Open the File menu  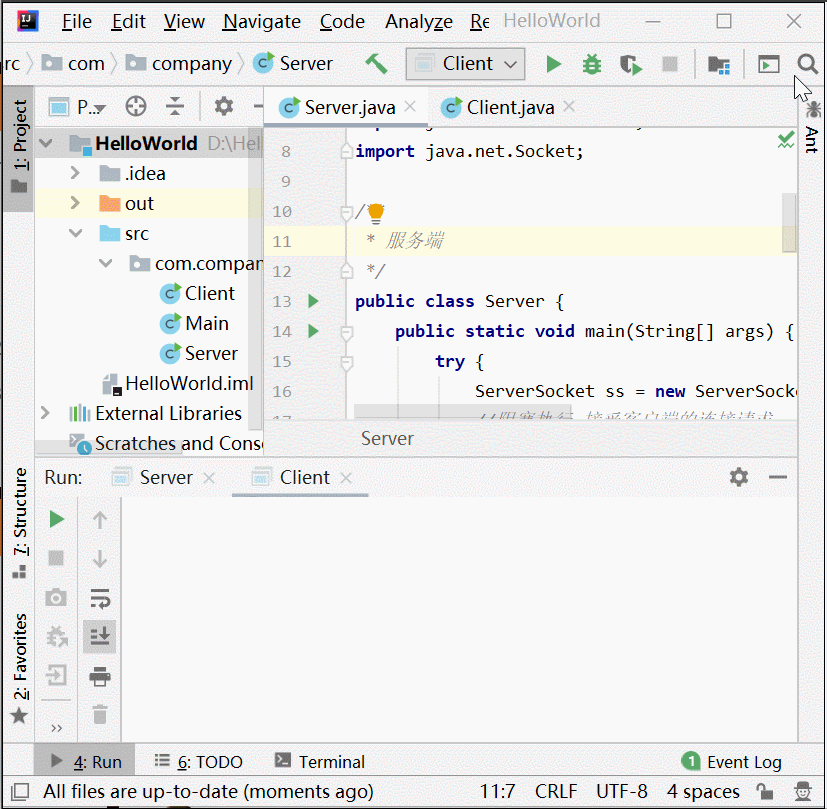point(76,22)
